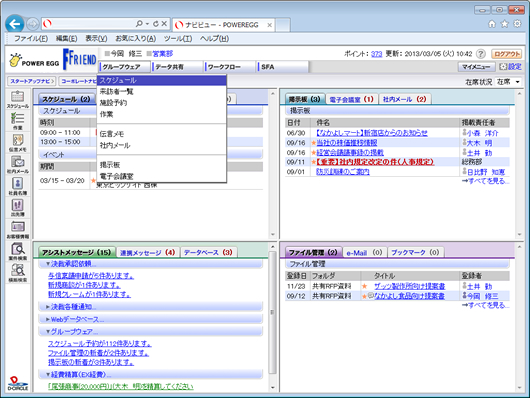Switch to 電子会議室 (1) tab
This screenshot has height=398, width=530.
[x=352, y=99]
